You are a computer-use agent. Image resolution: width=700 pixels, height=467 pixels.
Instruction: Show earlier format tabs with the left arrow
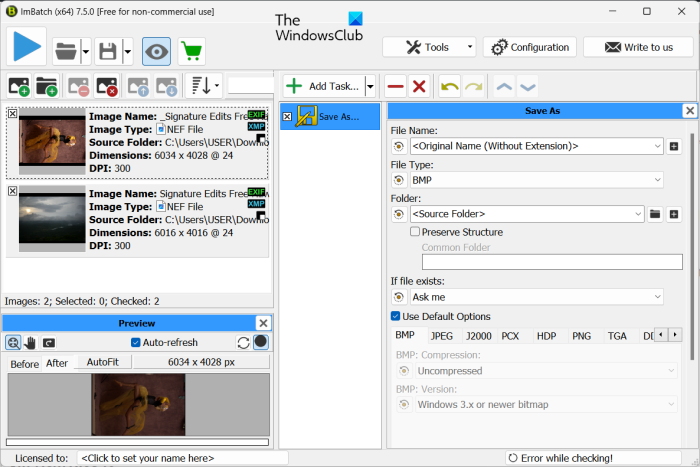pyautogui.click(x=661, y=334)
